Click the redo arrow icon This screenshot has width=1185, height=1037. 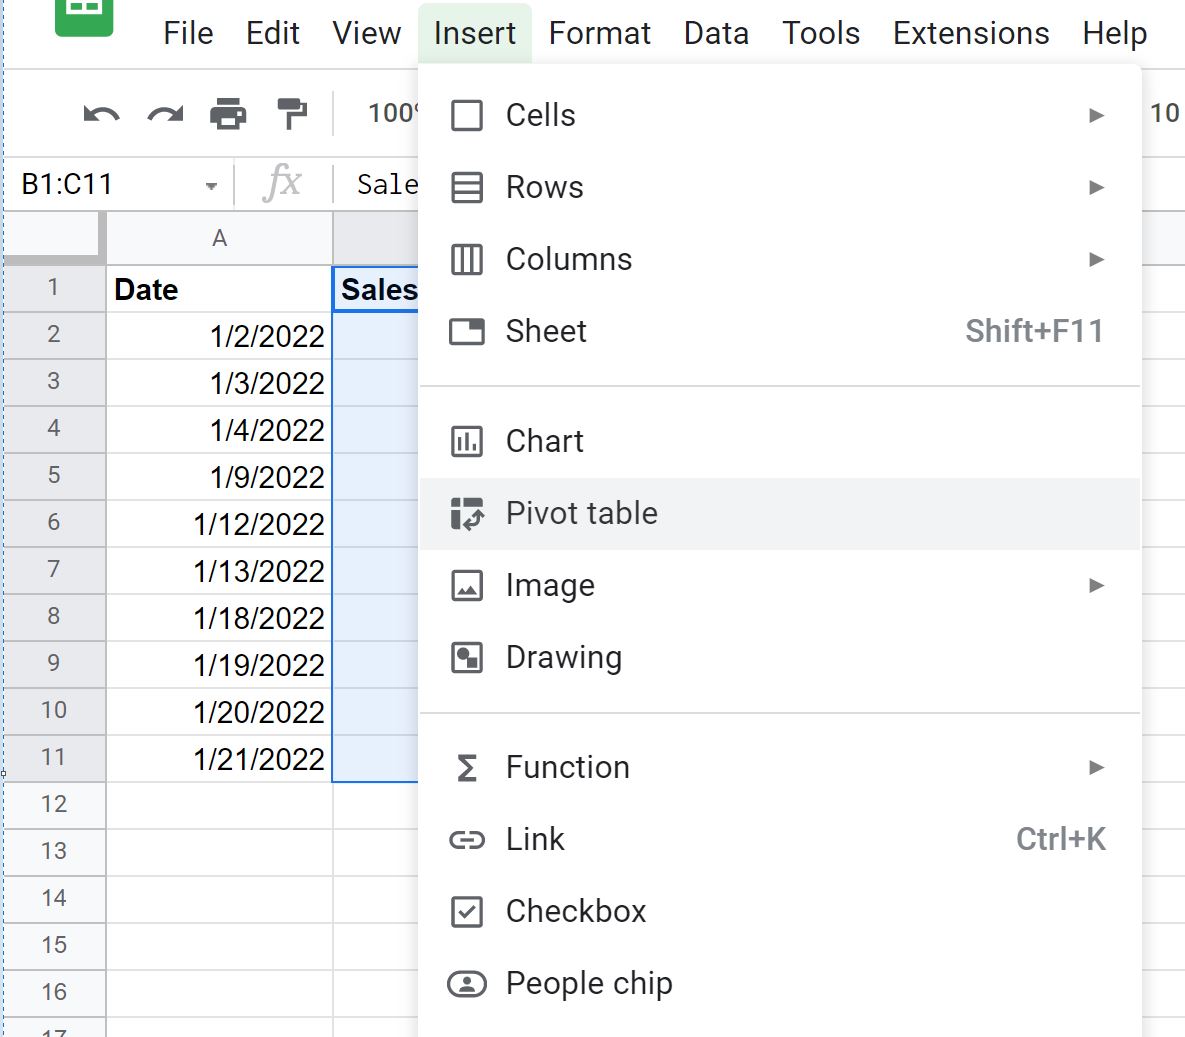pyautogui.click(x=165, y=114)
